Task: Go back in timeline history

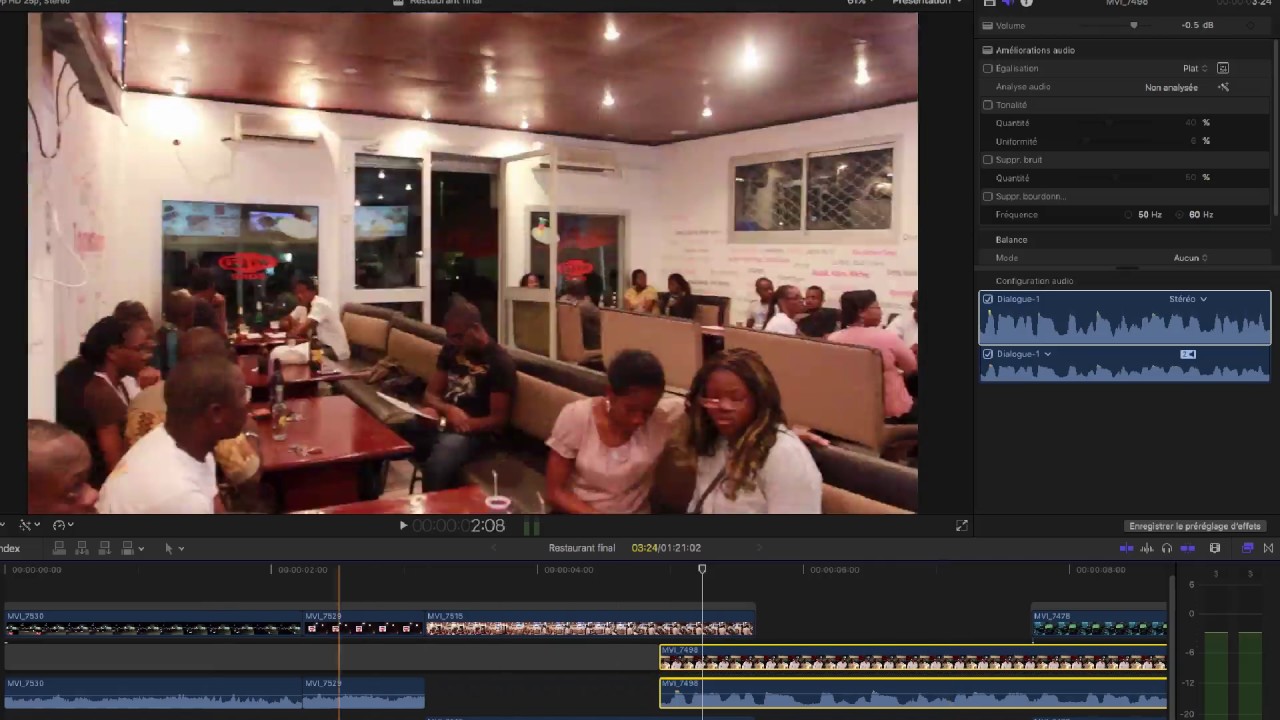Action: tap(493, 548)
